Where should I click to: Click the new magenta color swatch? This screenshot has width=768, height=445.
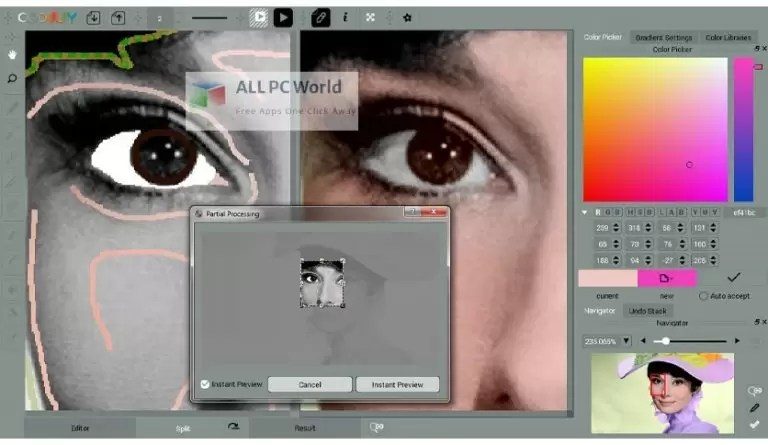pos(667,278)
